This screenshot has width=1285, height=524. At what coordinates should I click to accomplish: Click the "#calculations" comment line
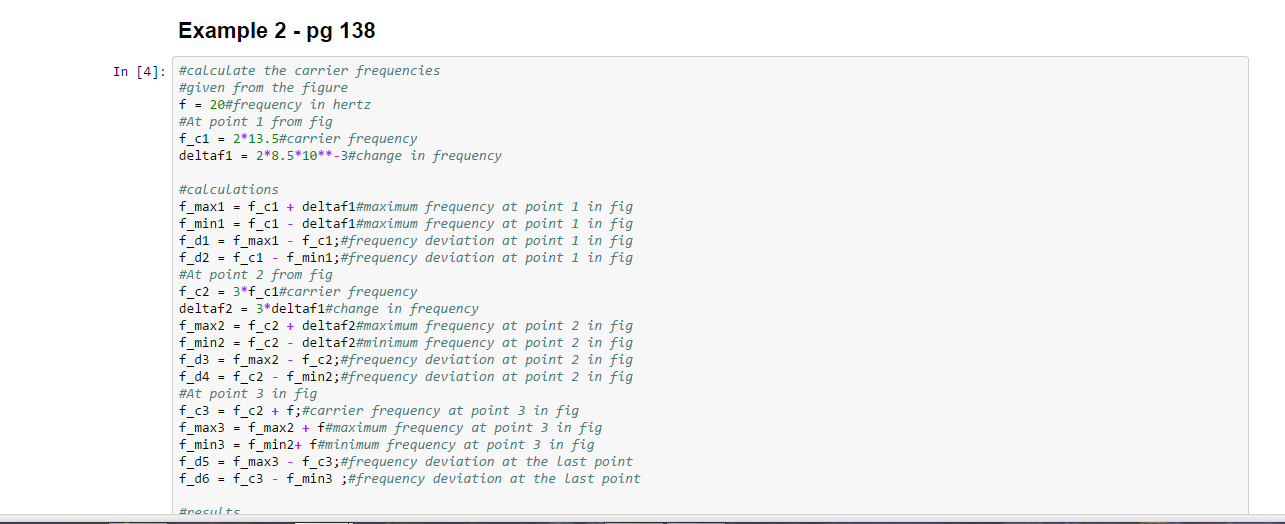[x=229, y=190]
